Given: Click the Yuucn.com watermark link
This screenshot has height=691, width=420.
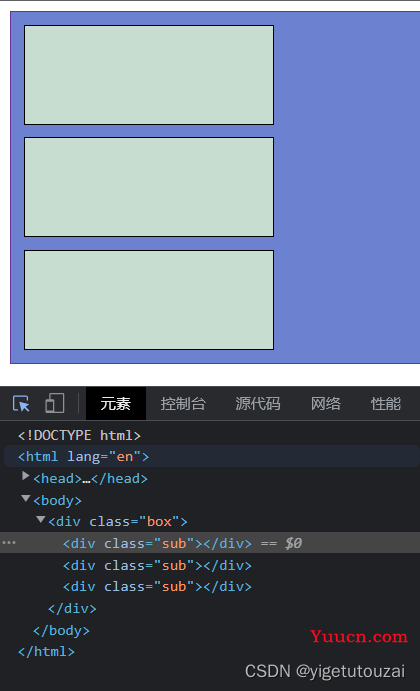Looking at the screenshot, I should click(x=359, y=636).
